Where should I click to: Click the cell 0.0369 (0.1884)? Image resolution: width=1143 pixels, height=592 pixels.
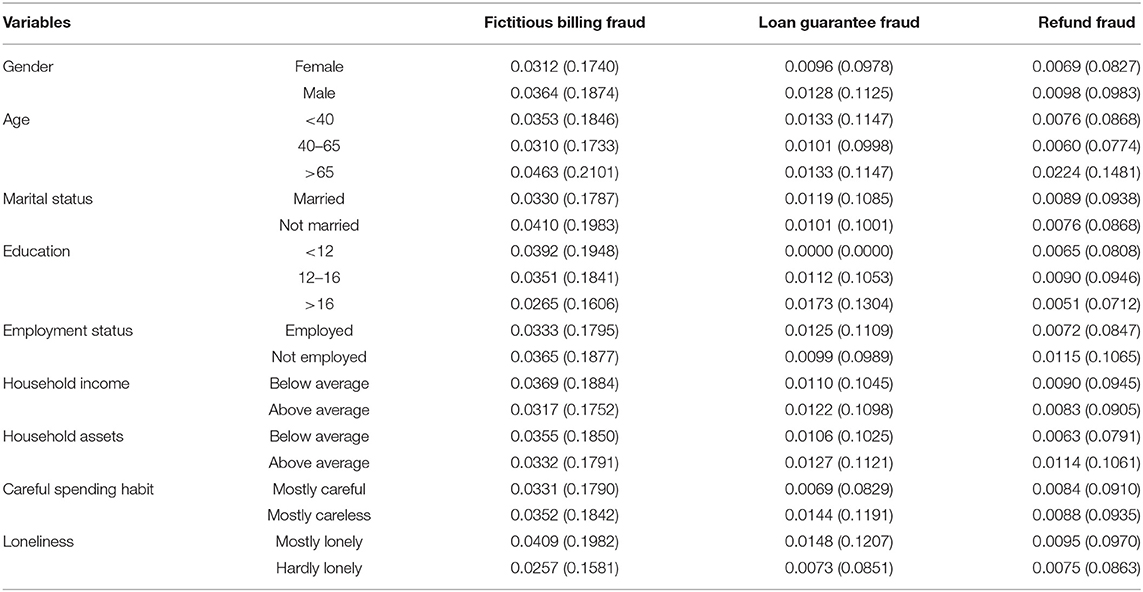pyautogui.click(x=564, y=383)
